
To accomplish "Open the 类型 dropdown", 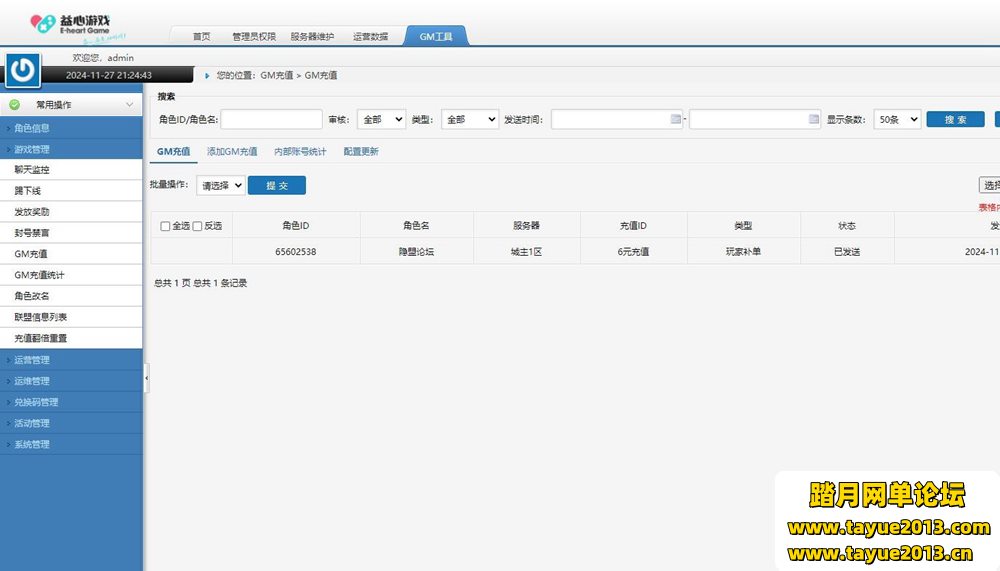I will point(469,119).
